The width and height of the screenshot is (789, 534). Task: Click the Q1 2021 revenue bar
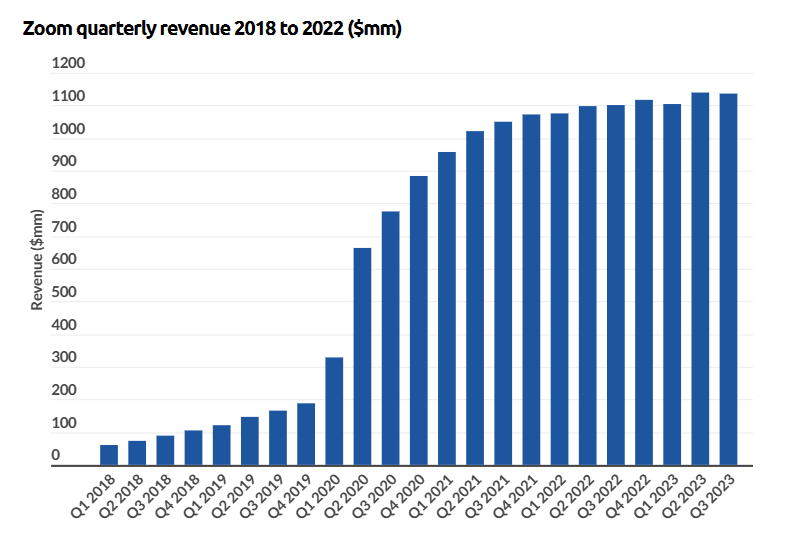pyautogui.click(x=447, y=308)
